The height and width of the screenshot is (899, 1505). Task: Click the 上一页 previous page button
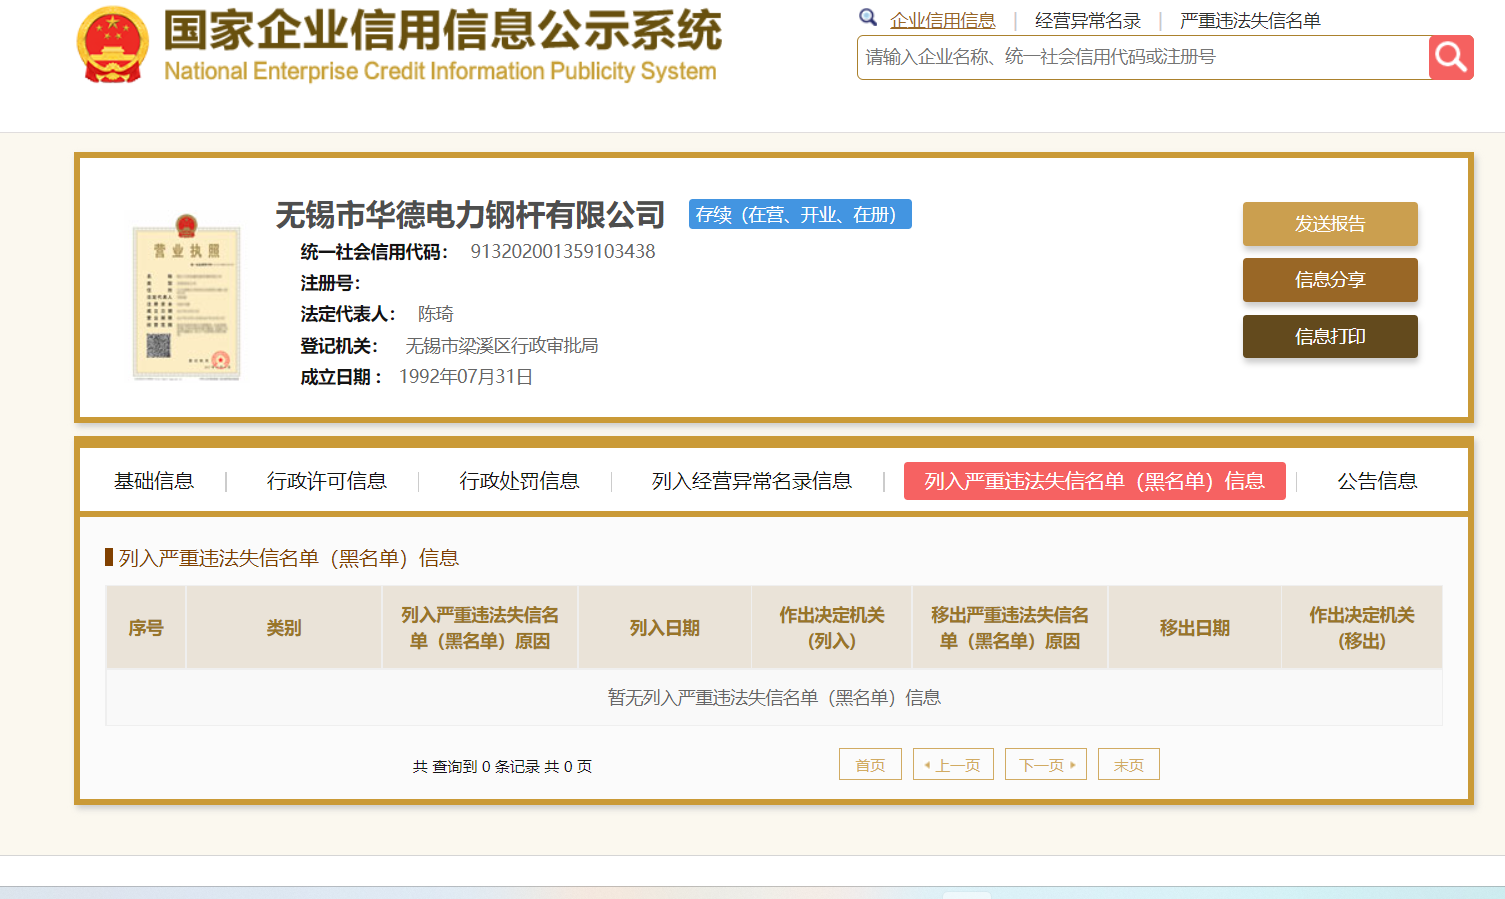(x=953, y=764)
